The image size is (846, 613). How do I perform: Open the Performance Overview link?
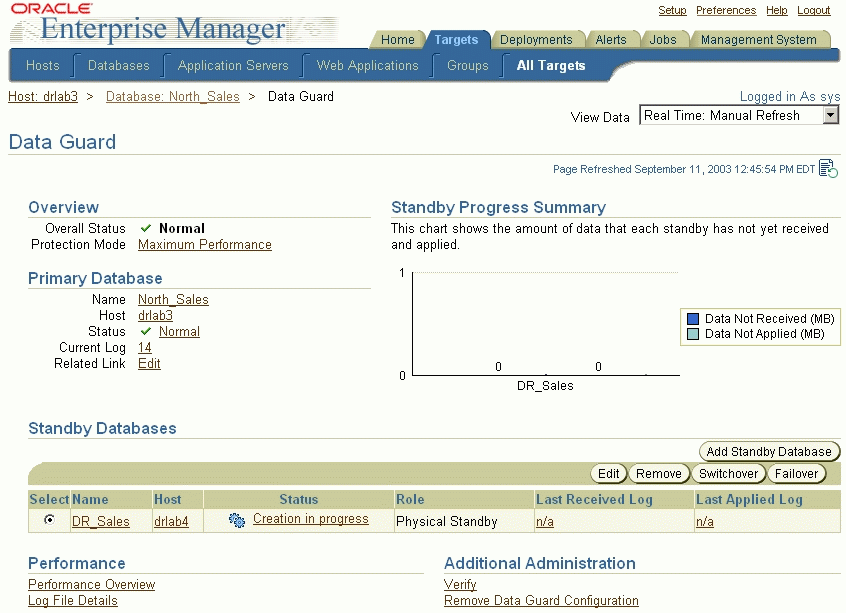(x=91, y=584)
